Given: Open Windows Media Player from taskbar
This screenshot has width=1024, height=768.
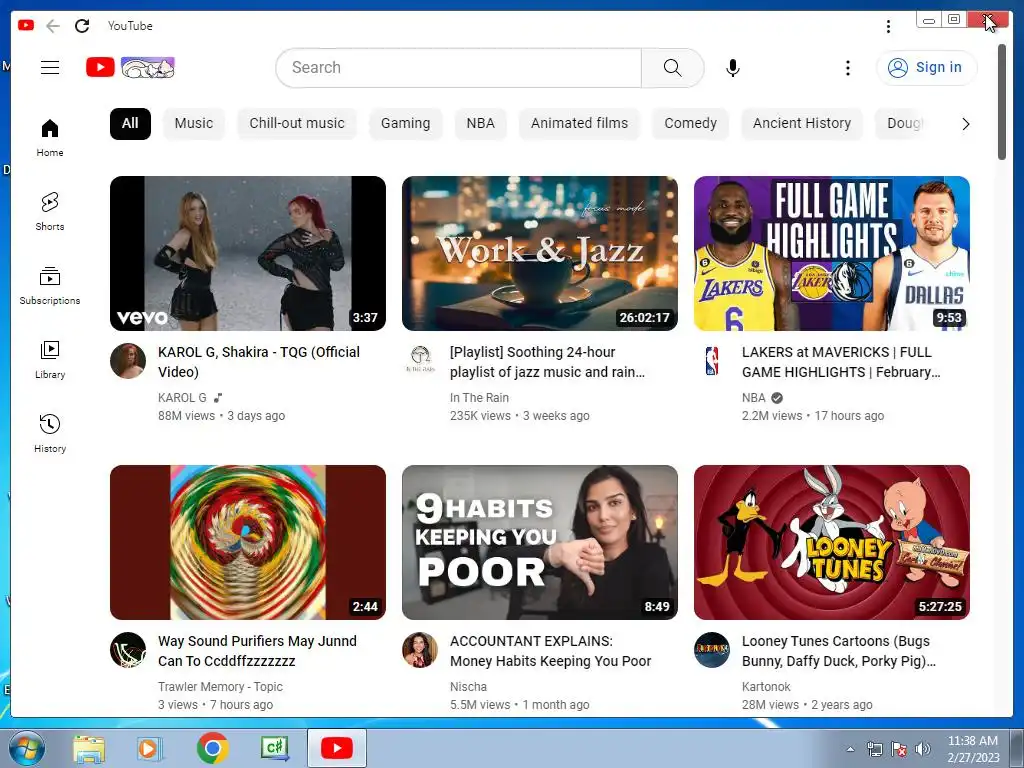Looking at the screenshot, I should (x=149, y=748).
